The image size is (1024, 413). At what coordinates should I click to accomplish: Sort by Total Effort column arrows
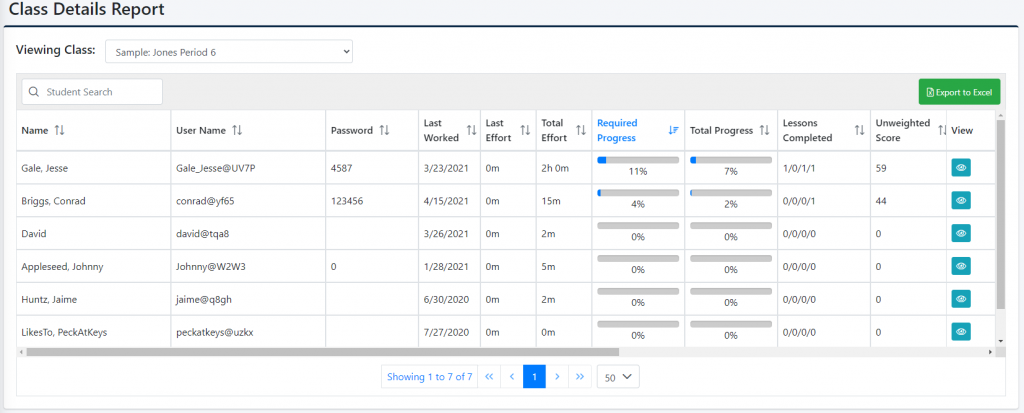point(581,130)
